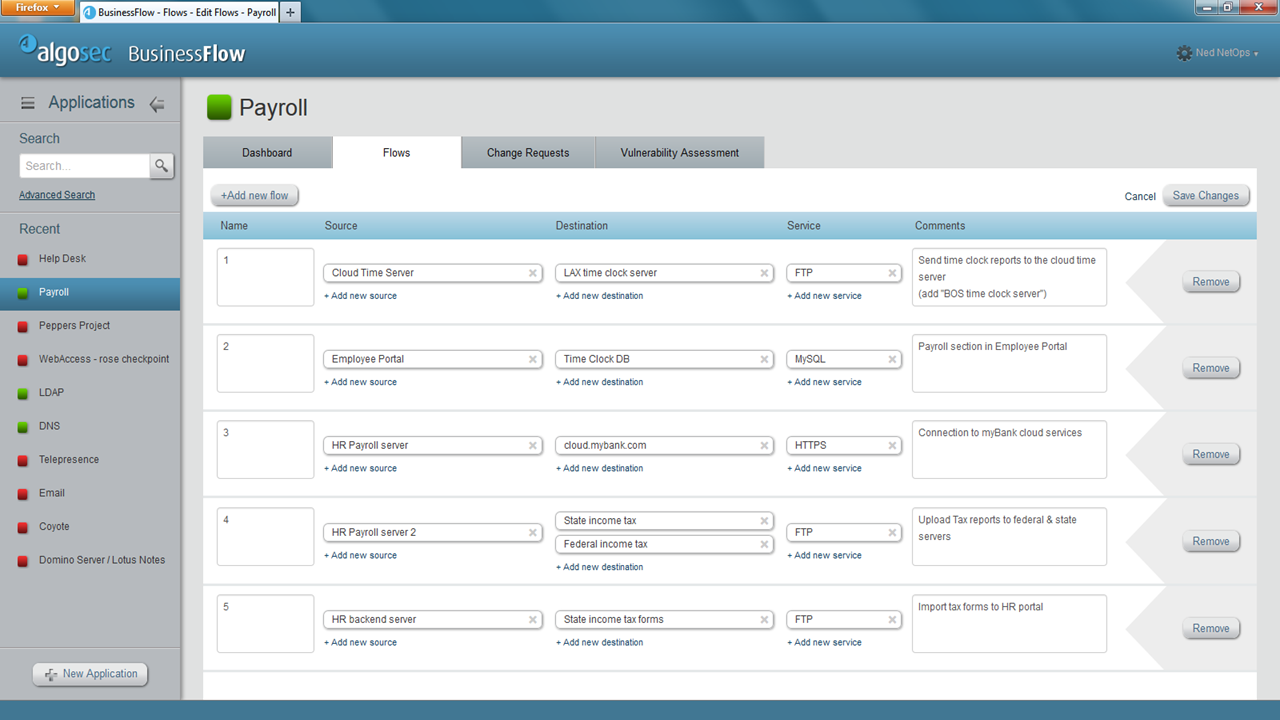Click the name field of flow 1

coord(266,277)
